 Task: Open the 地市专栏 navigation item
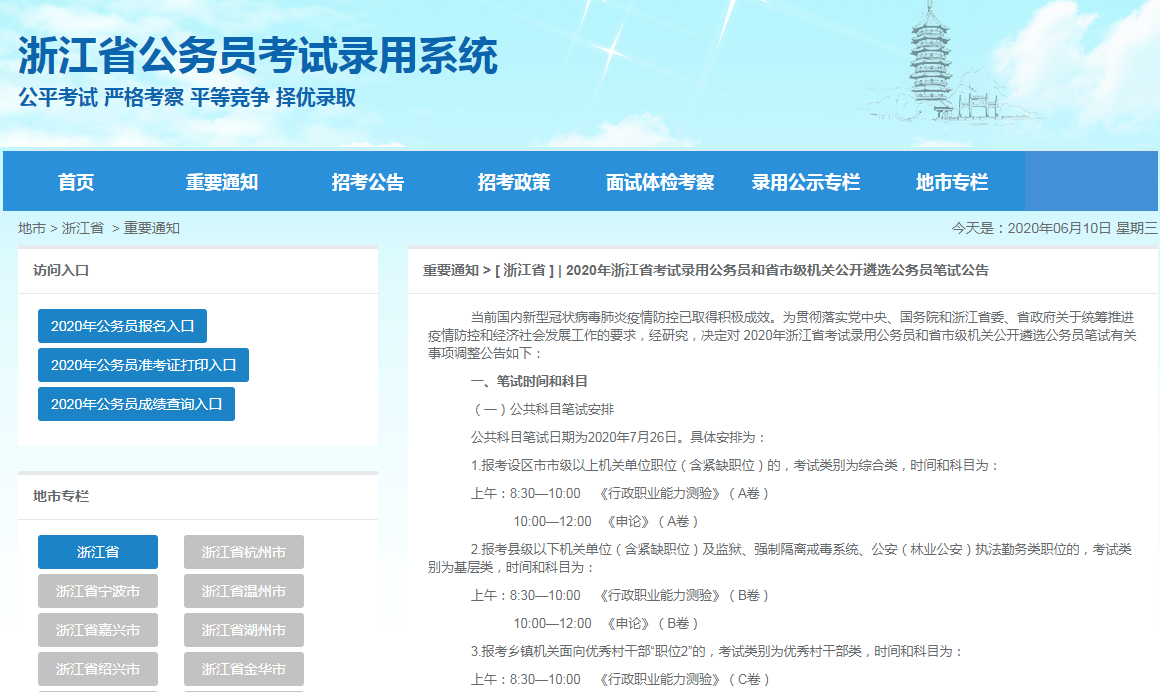click(x=952, y=182)
